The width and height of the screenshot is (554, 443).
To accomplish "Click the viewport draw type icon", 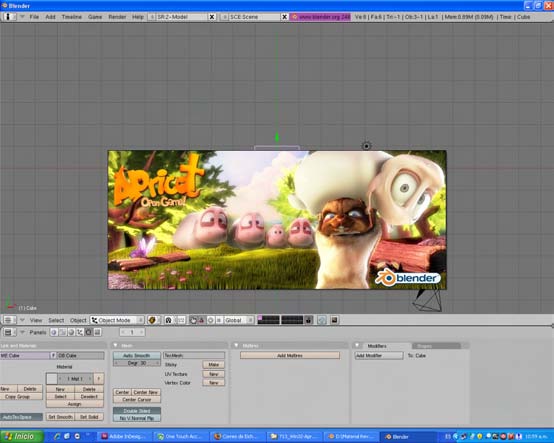I will 152,320.
